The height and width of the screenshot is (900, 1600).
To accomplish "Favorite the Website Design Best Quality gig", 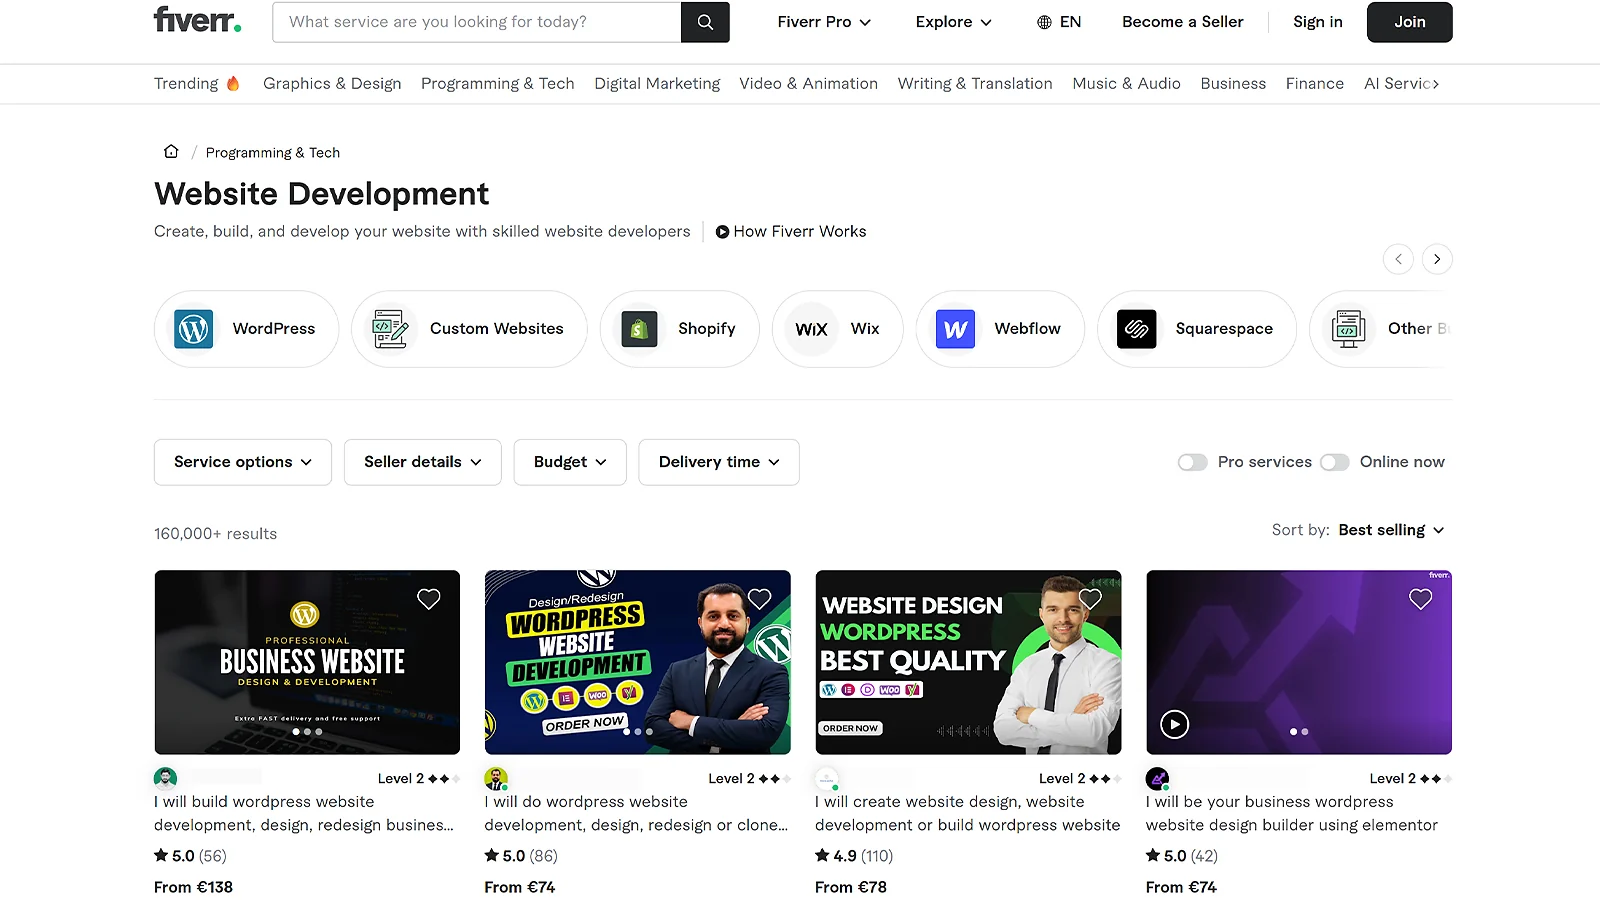I will pyautogui.click(x=1090, y=599).
